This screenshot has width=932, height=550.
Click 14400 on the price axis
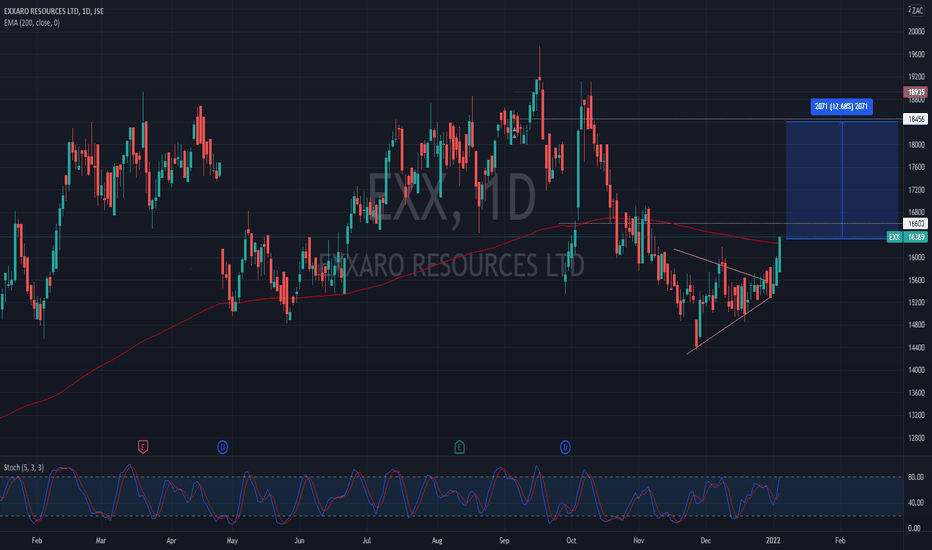click(x=916, y=347)
